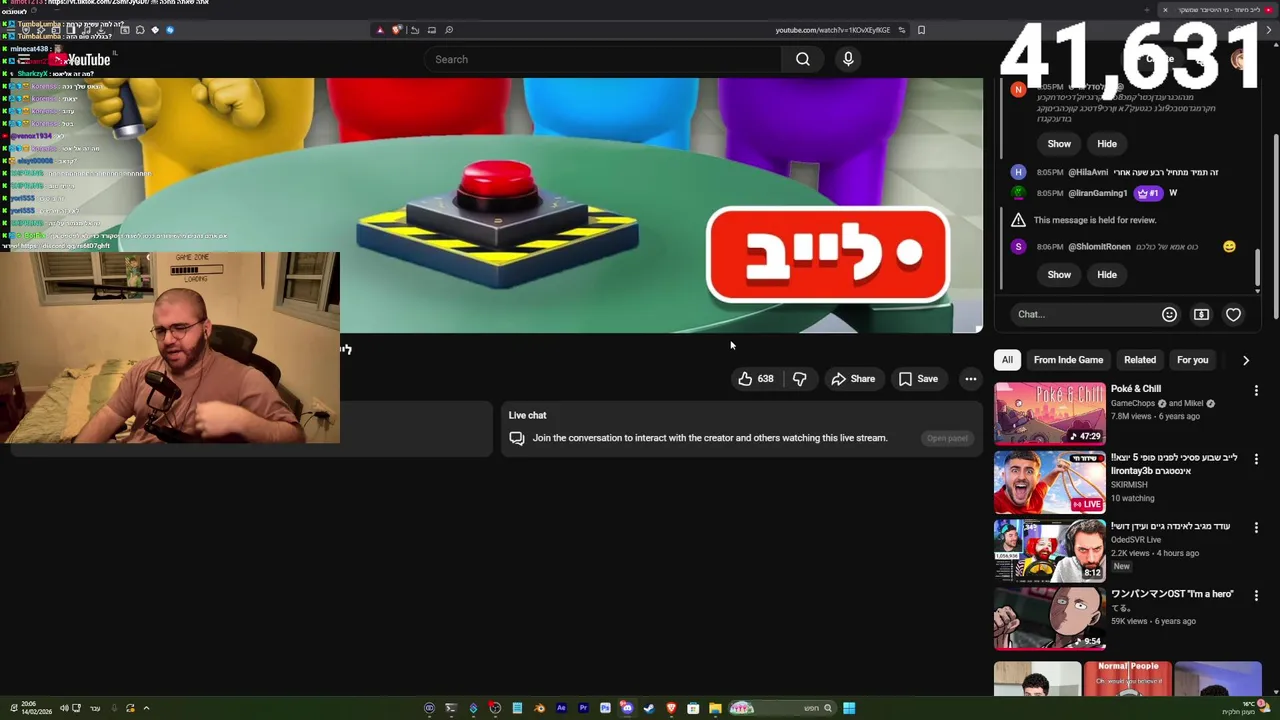The height and width of the screenshot is (720, 1280).
Task: Open Windows Start button in taskbar
Action: [x=849, y=708]
